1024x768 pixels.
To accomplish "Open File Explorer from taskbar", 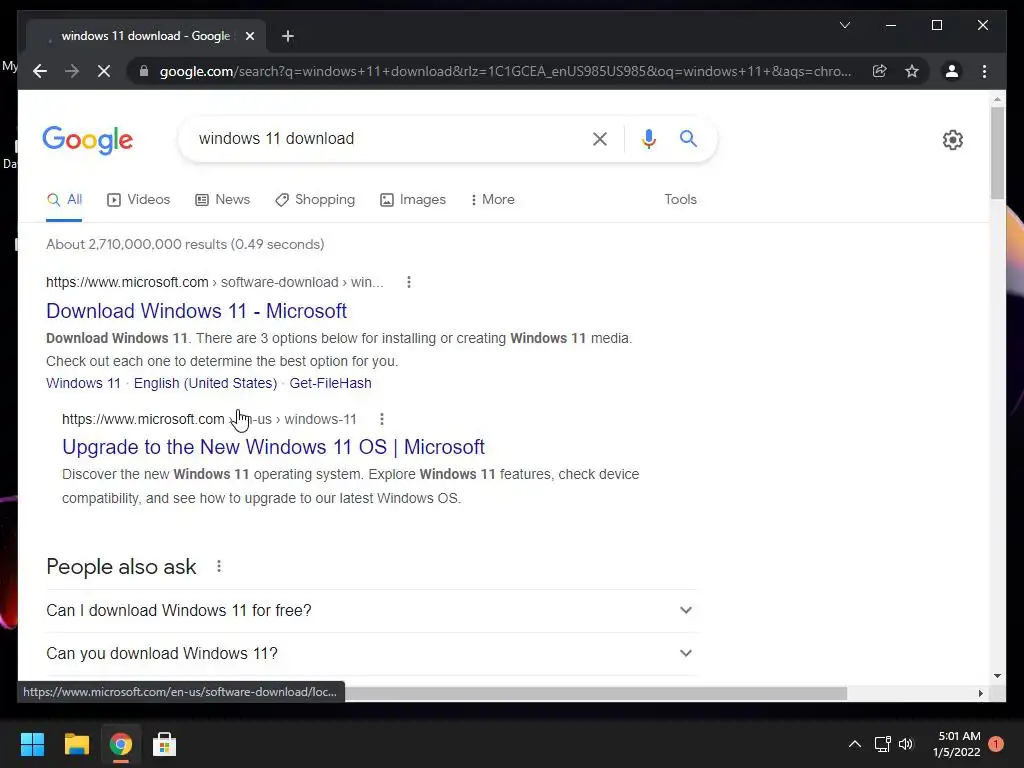I will click(x=76, y=744).
